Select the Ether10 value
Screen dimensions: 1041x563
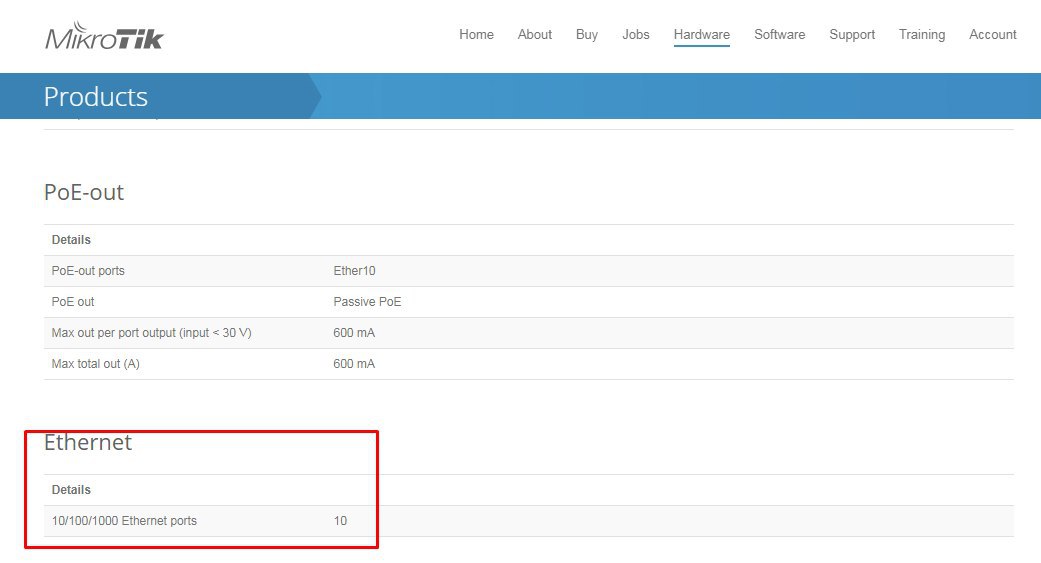tap(354, 271)
